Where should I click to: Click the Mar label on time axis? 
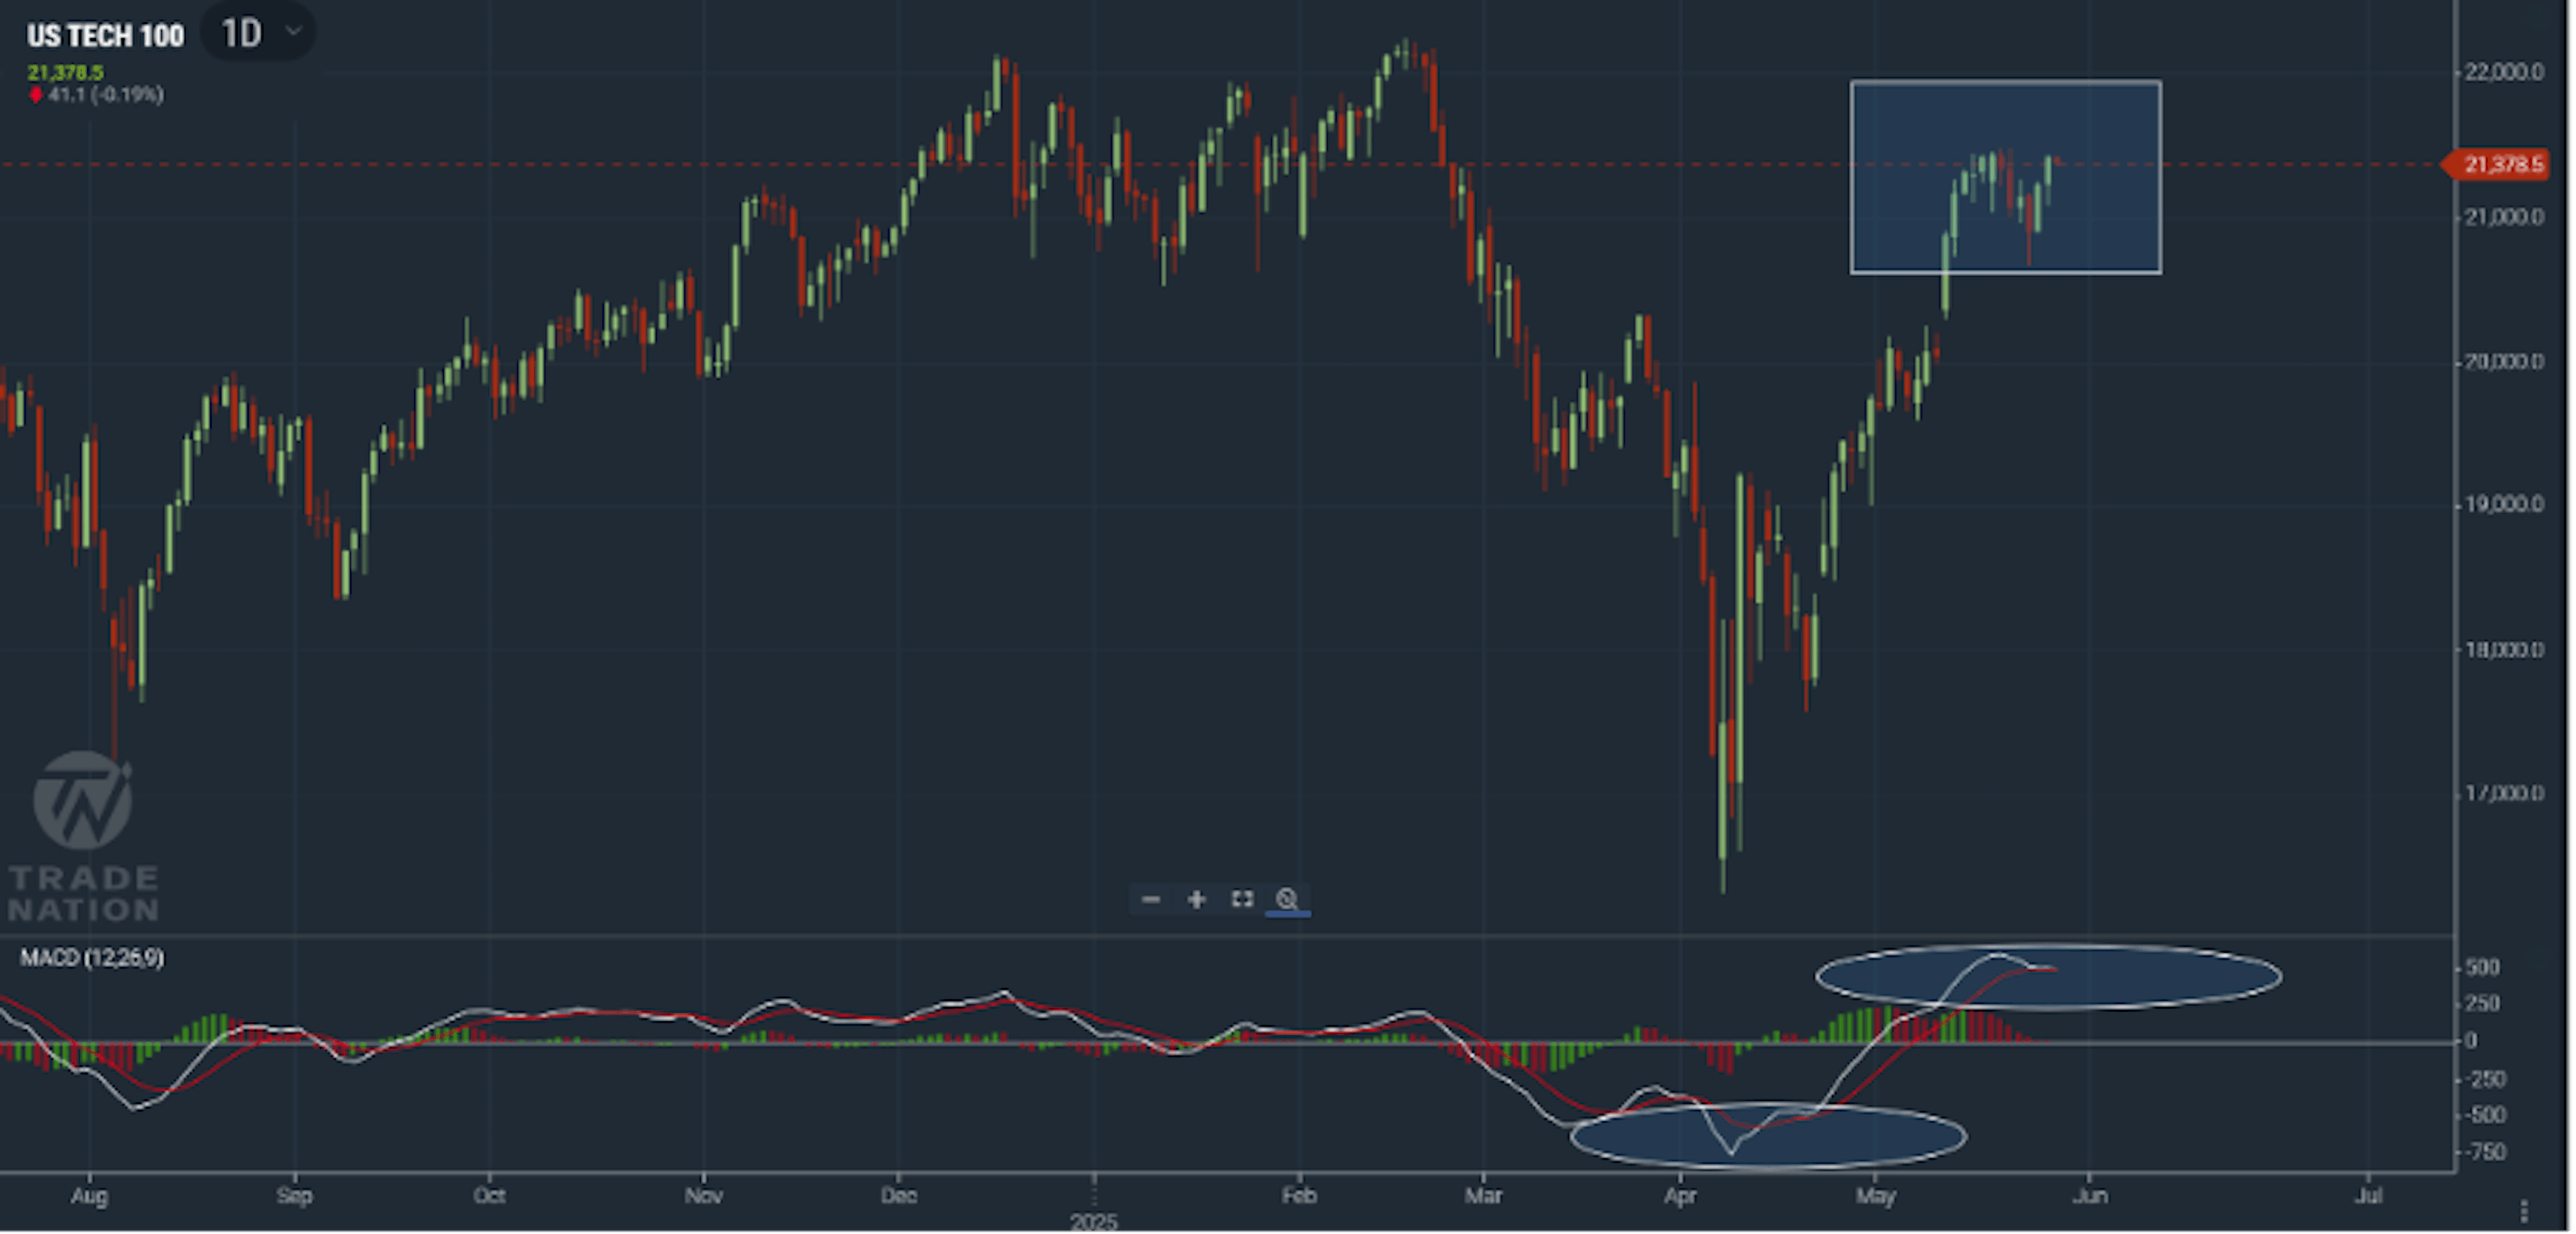1483,1196
